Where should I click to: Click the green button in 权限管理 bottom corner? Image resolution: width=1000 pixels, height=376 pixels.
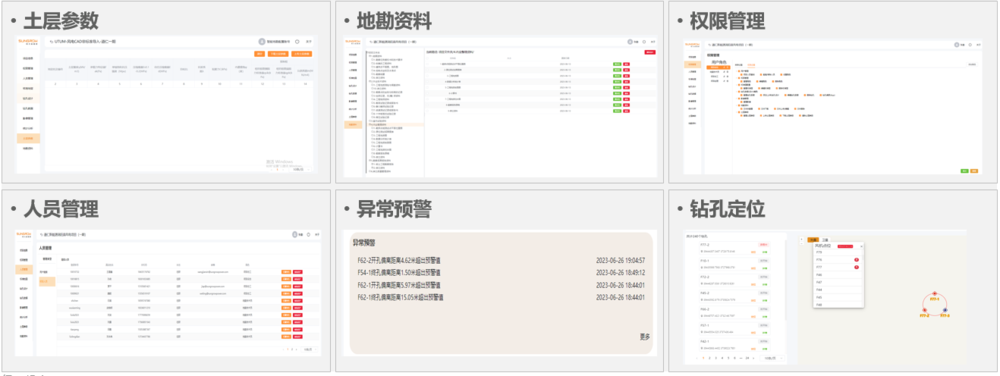pyautogui.click(x=965, y=171)
